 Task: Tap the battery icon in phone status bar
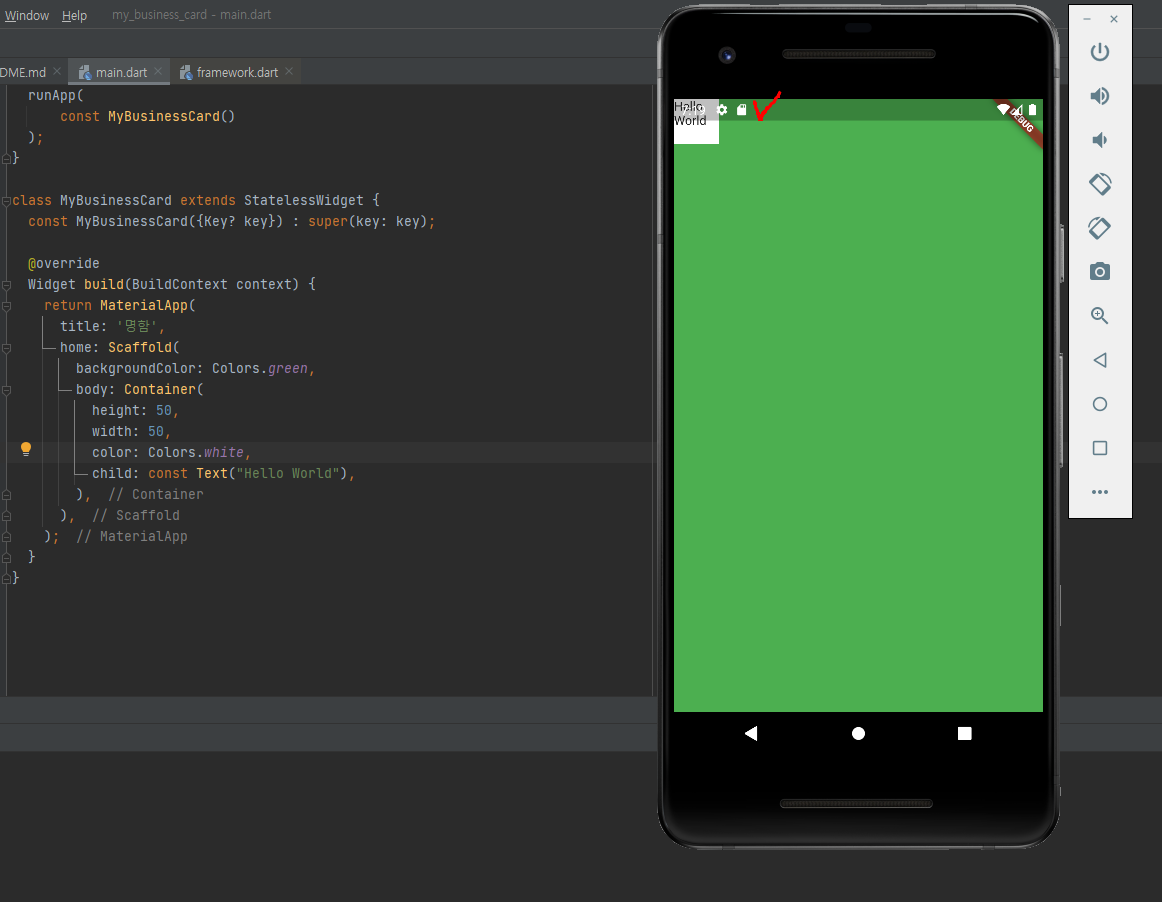[x=1032, y=110]
